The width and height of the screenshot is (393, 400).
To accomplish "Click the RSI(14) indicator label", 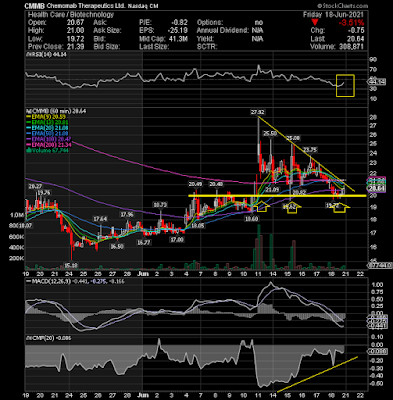I will [46, 55].
